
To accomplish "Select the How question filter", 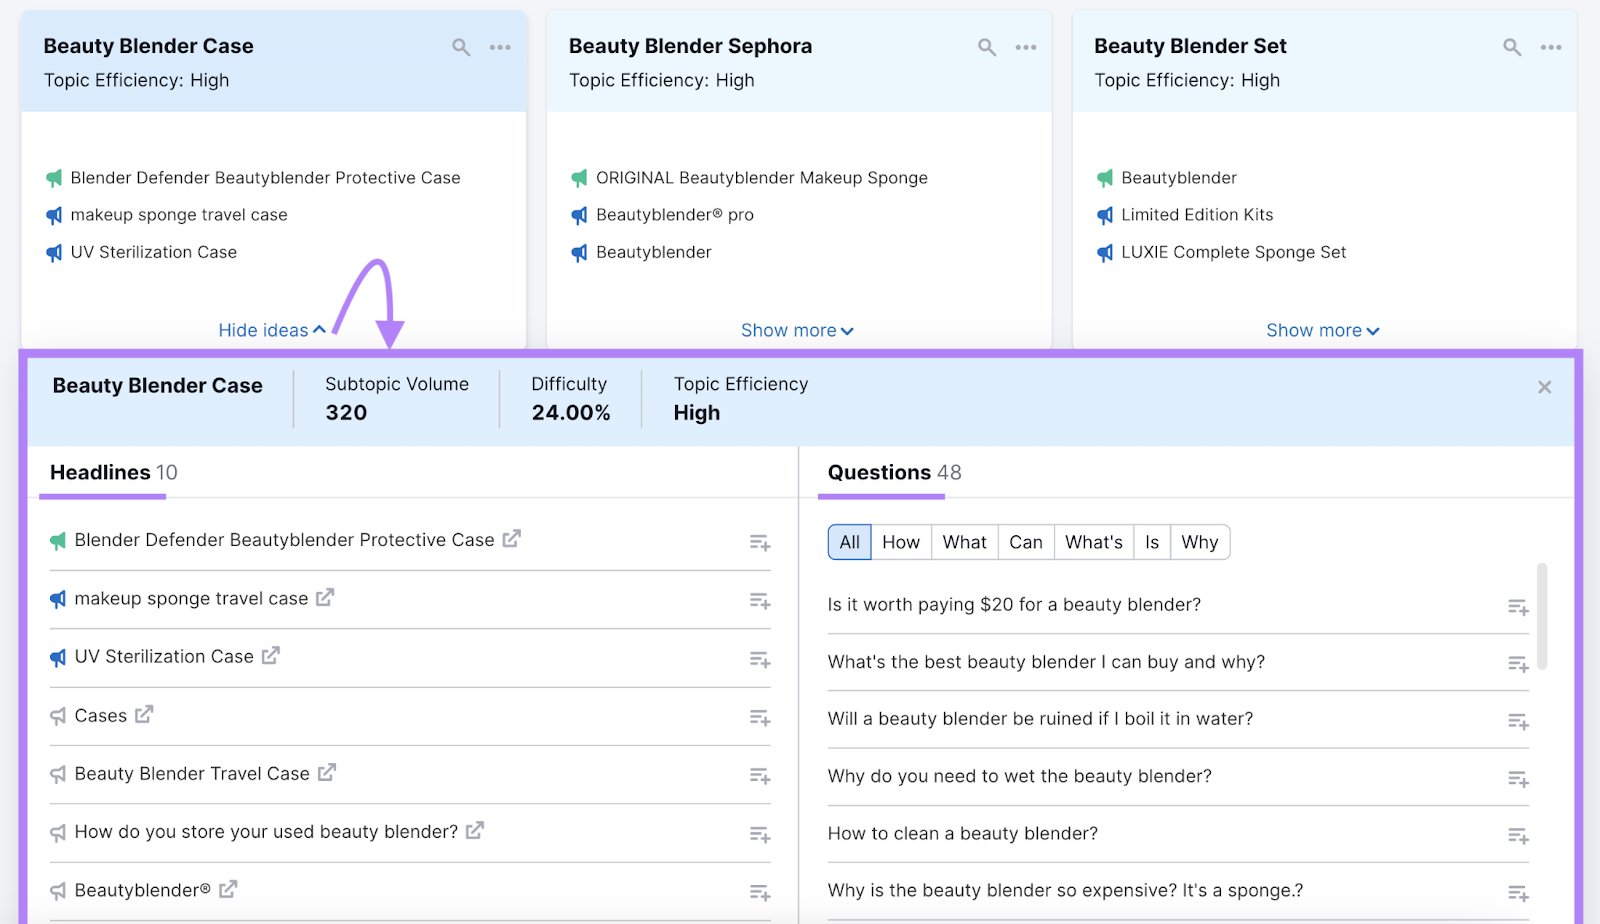I will point(901,541).
